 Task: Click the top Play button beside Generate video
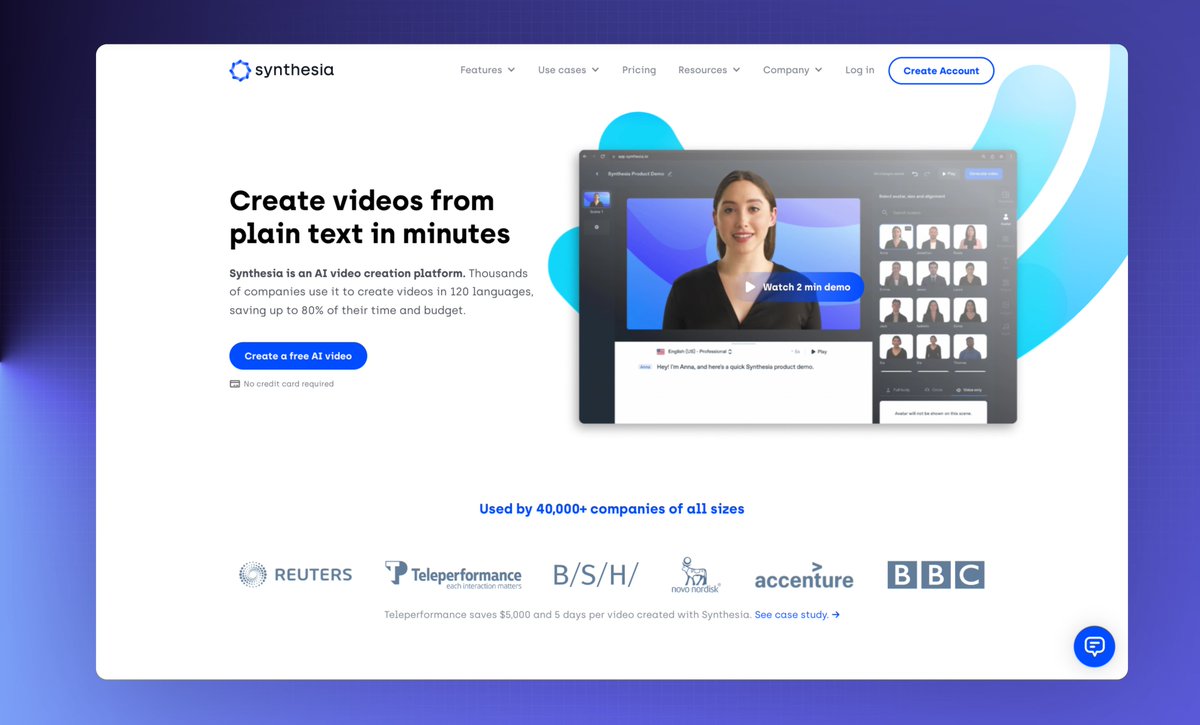coord(948,174)
